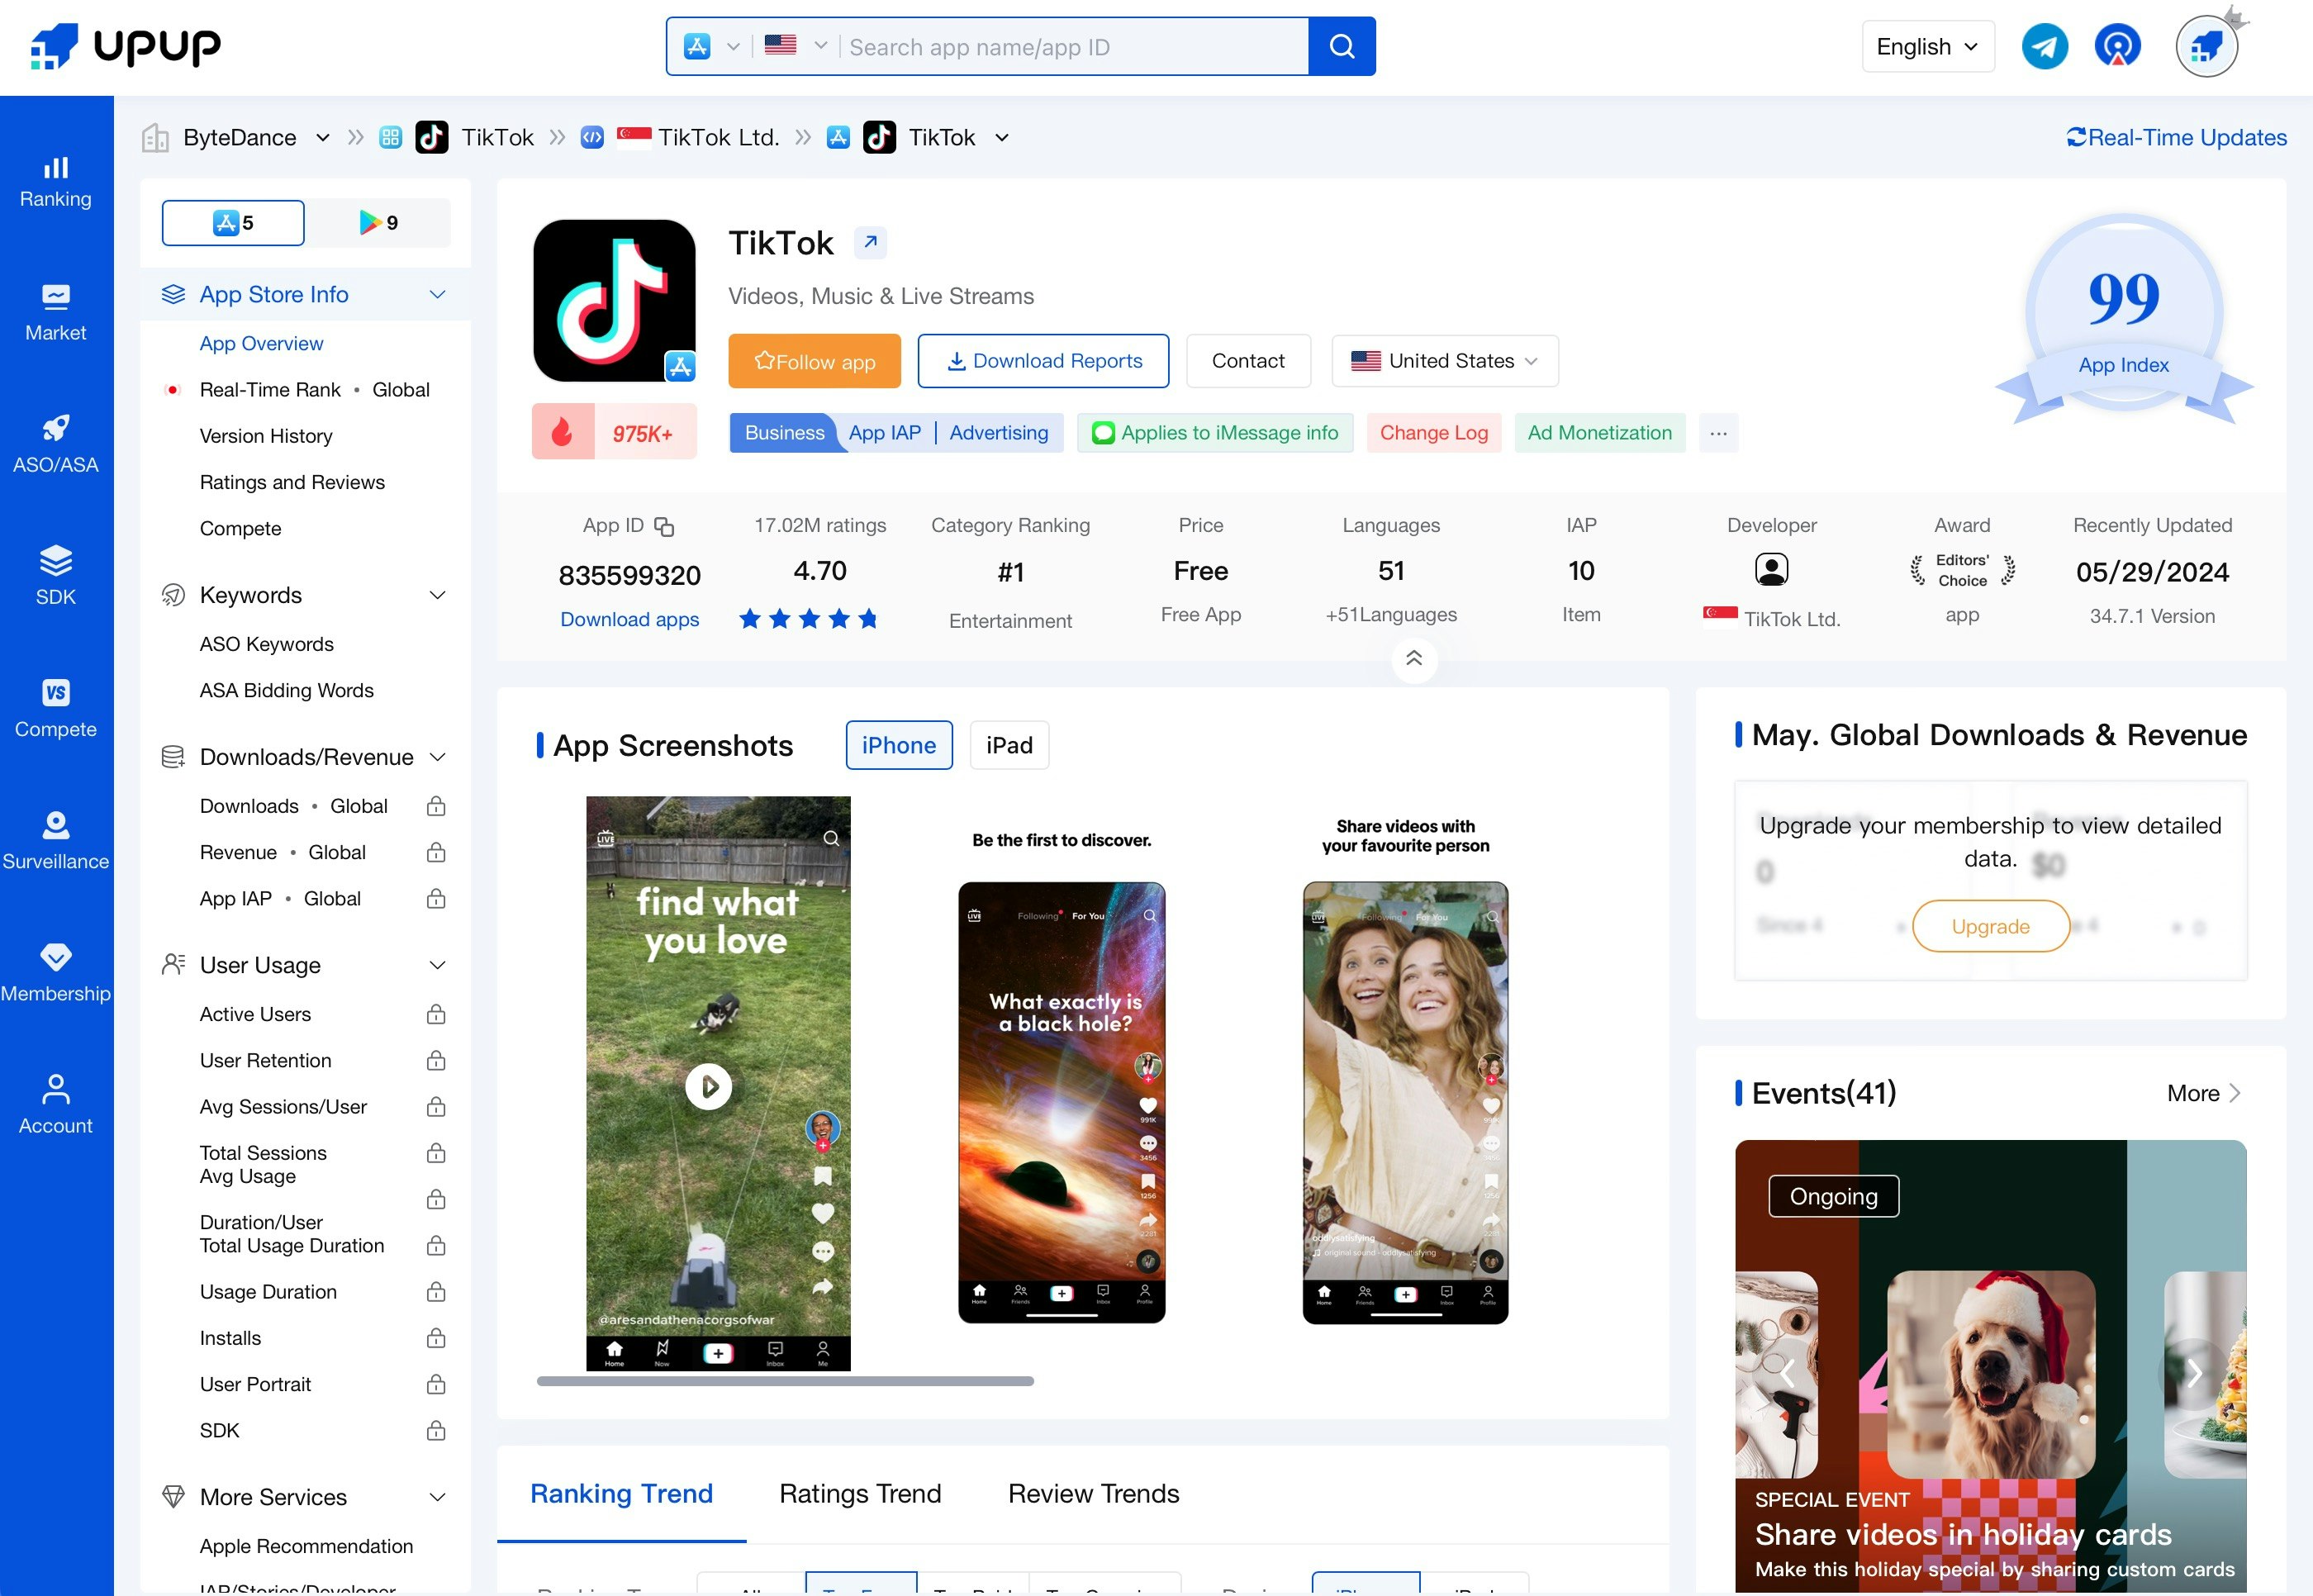The height and width of the screenshot is (1596, 2313).
Task: Click the 975K+ flame popularity badge
Action: click(614, 432)
